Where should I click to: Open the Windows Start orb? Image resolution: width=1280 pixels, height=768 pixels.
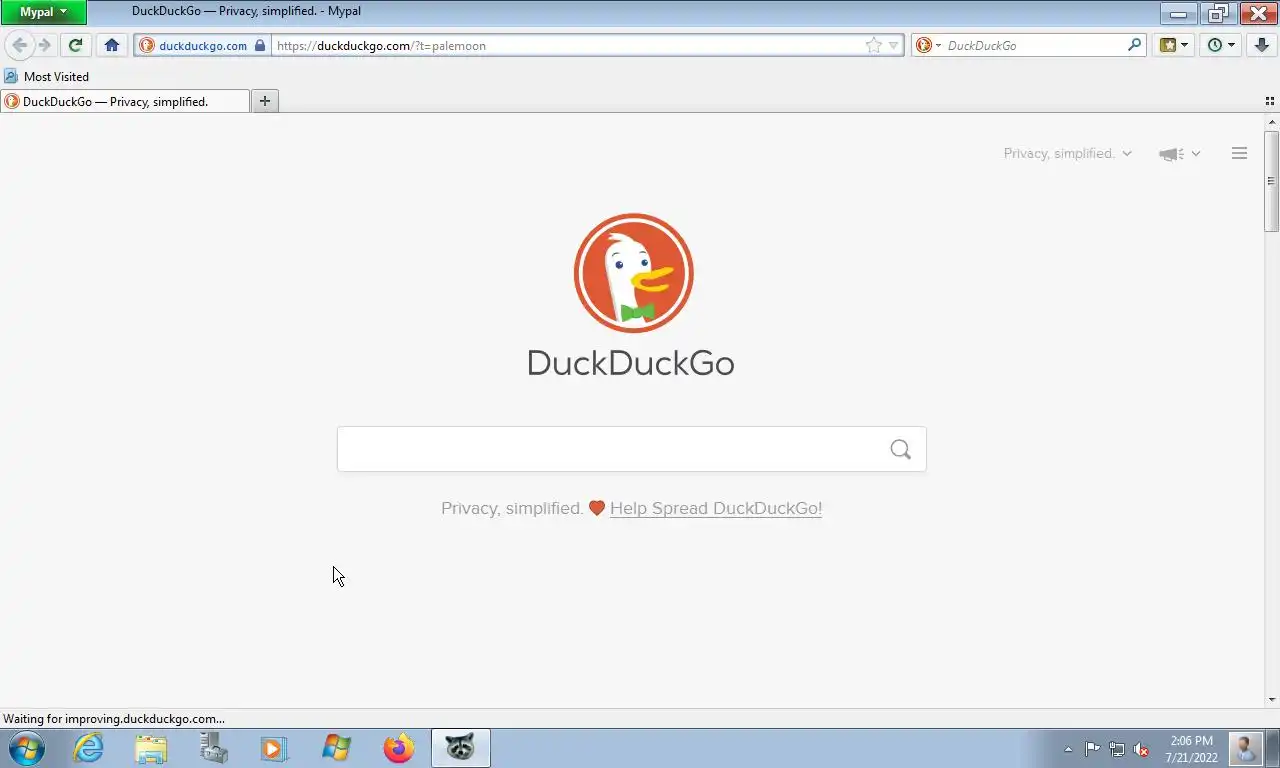pos(27,748)
